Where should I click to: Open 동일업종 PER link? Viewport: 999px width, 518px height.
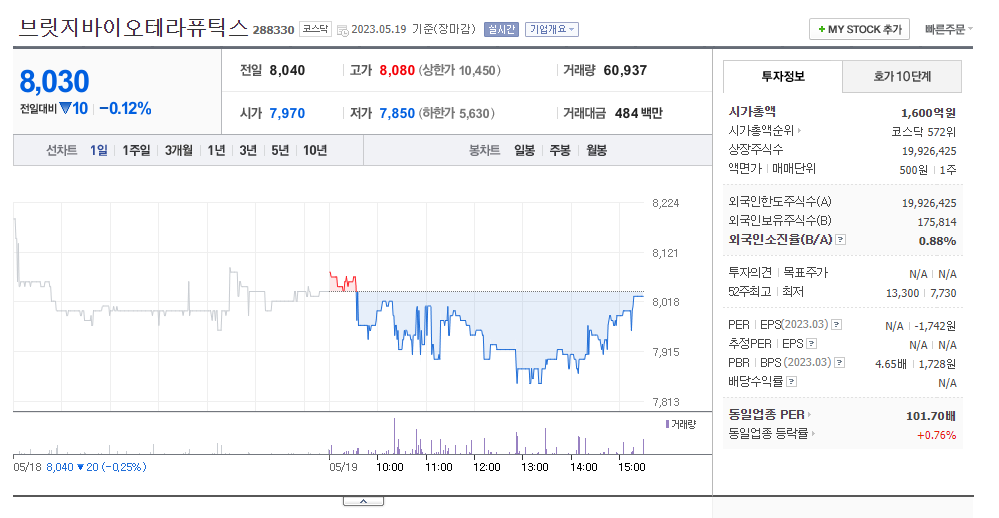770,415
